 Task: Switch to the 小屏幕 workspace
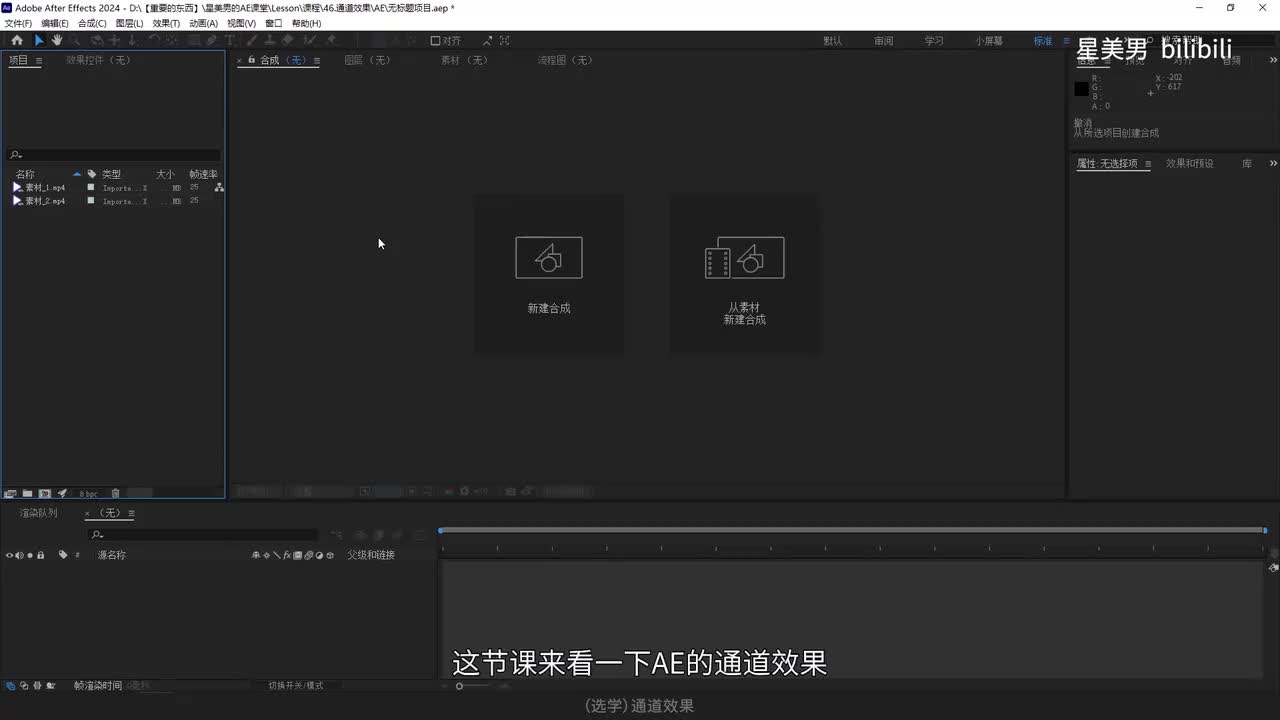click(990, 41)
